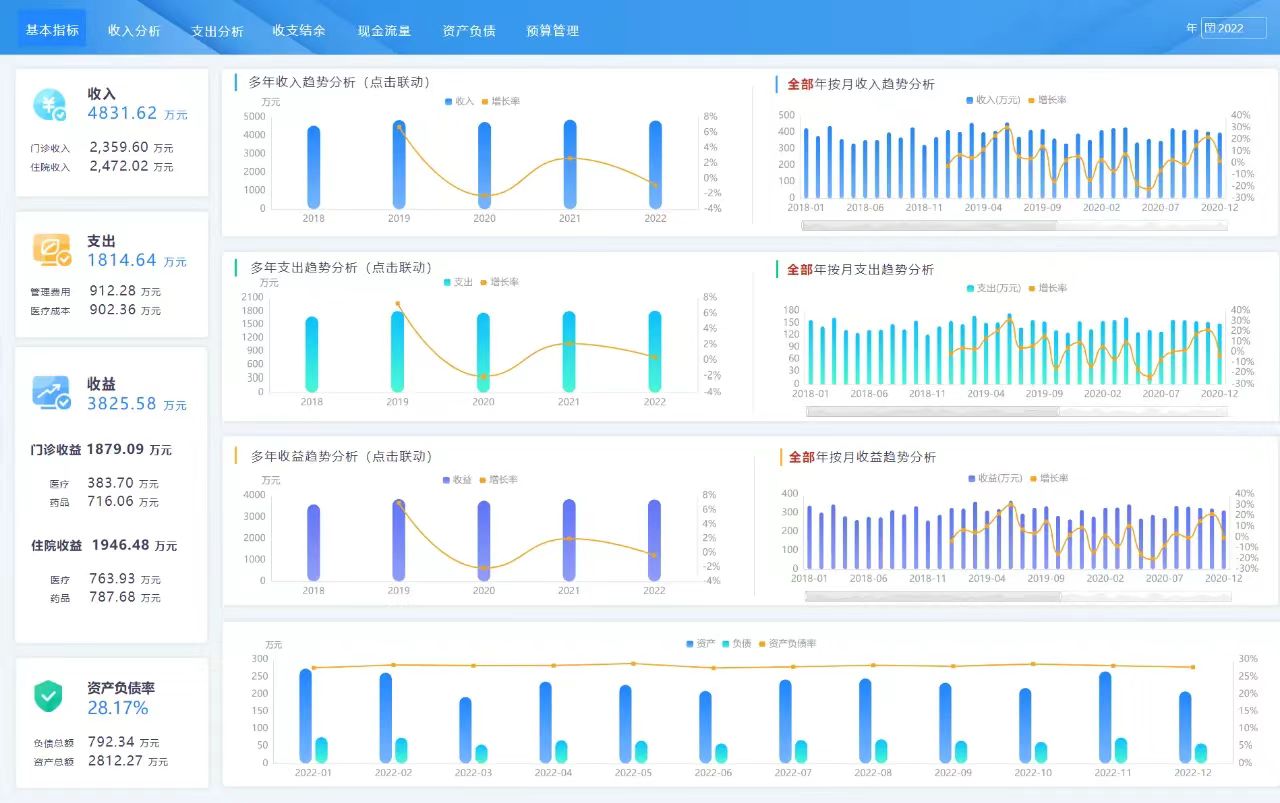Click the 2022 bar in 多年收益趋势分析

click(655, 540)
